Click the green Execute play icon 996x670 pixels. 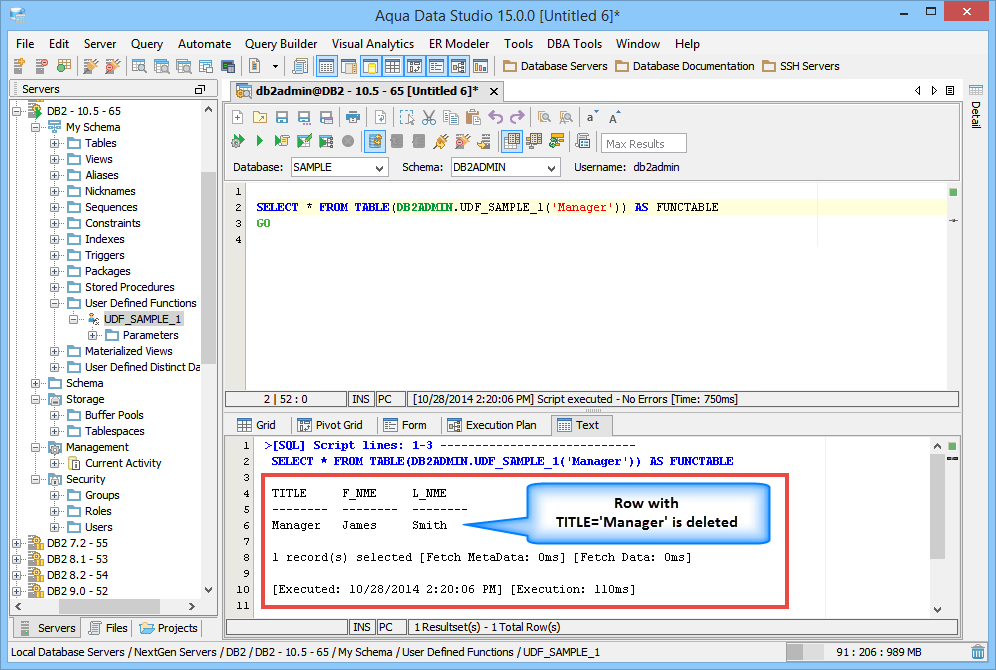[260, 141]
